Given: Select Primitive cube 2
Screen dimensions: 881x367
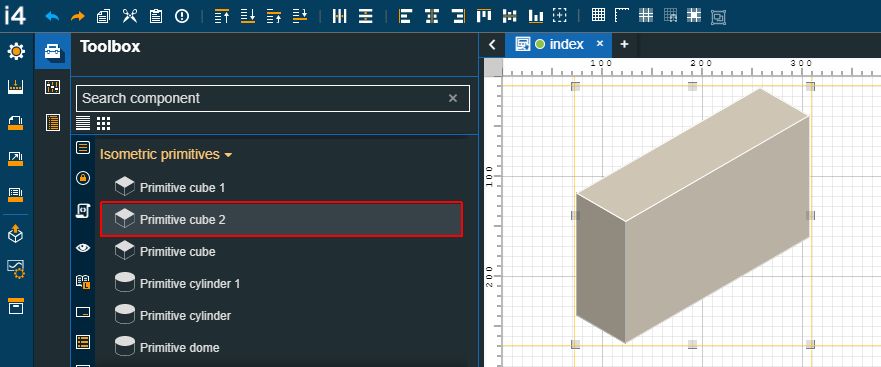Looking at the screenshot, I should pos(281,219).
